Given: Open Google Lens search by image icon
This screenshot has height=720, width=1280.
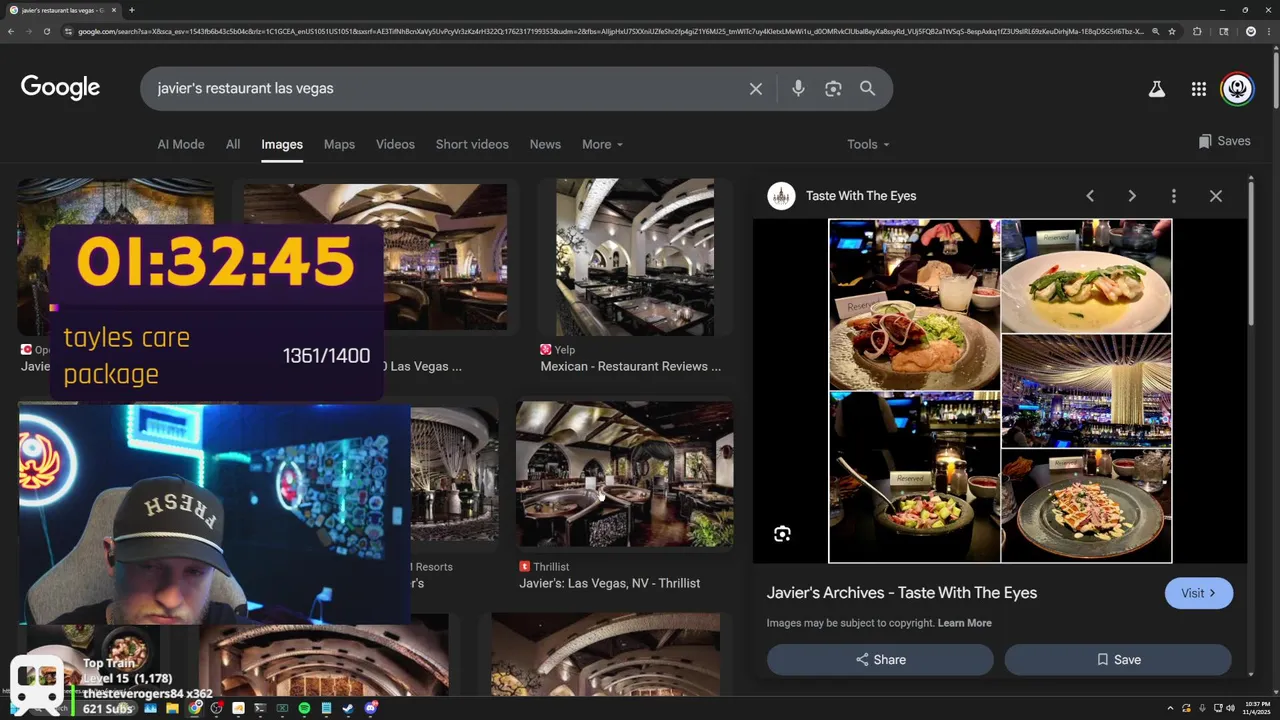Looking at the screenshot, I should tap(833, 89).
